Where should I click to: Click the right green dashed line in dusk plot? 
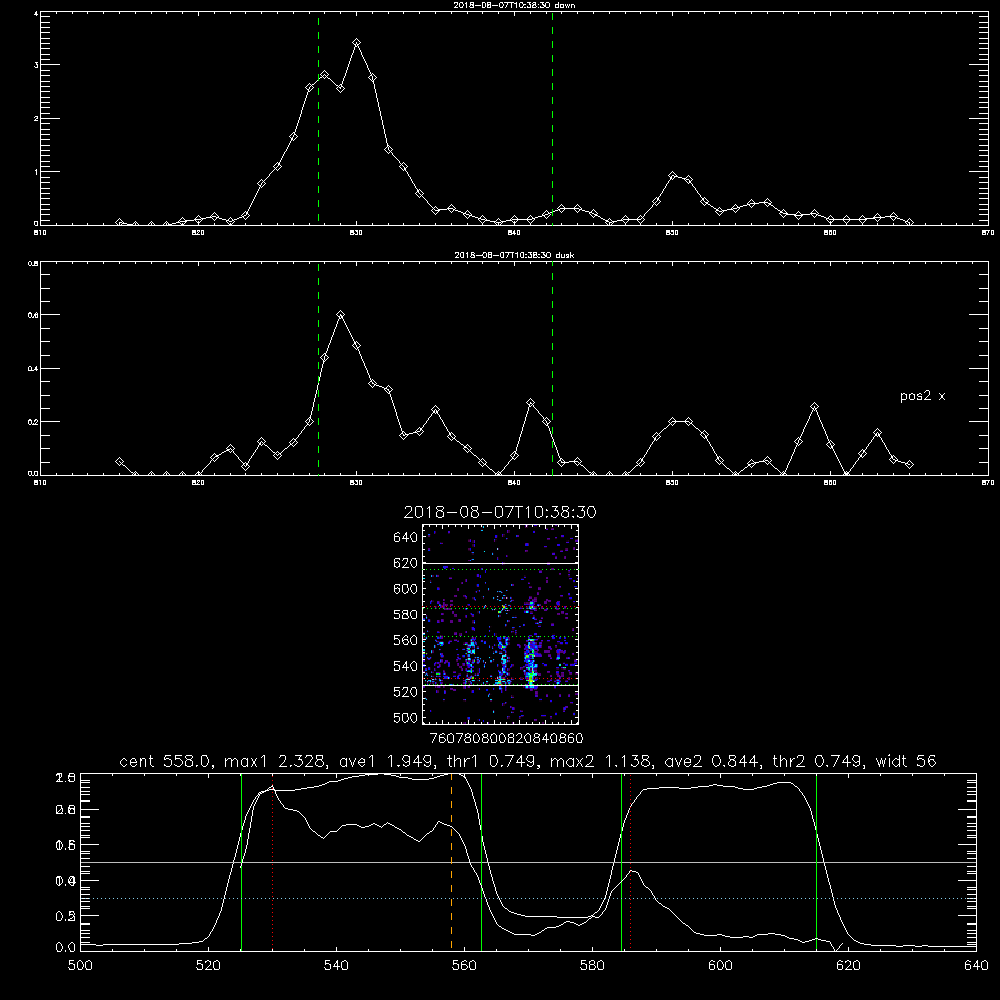click(552, 368)
